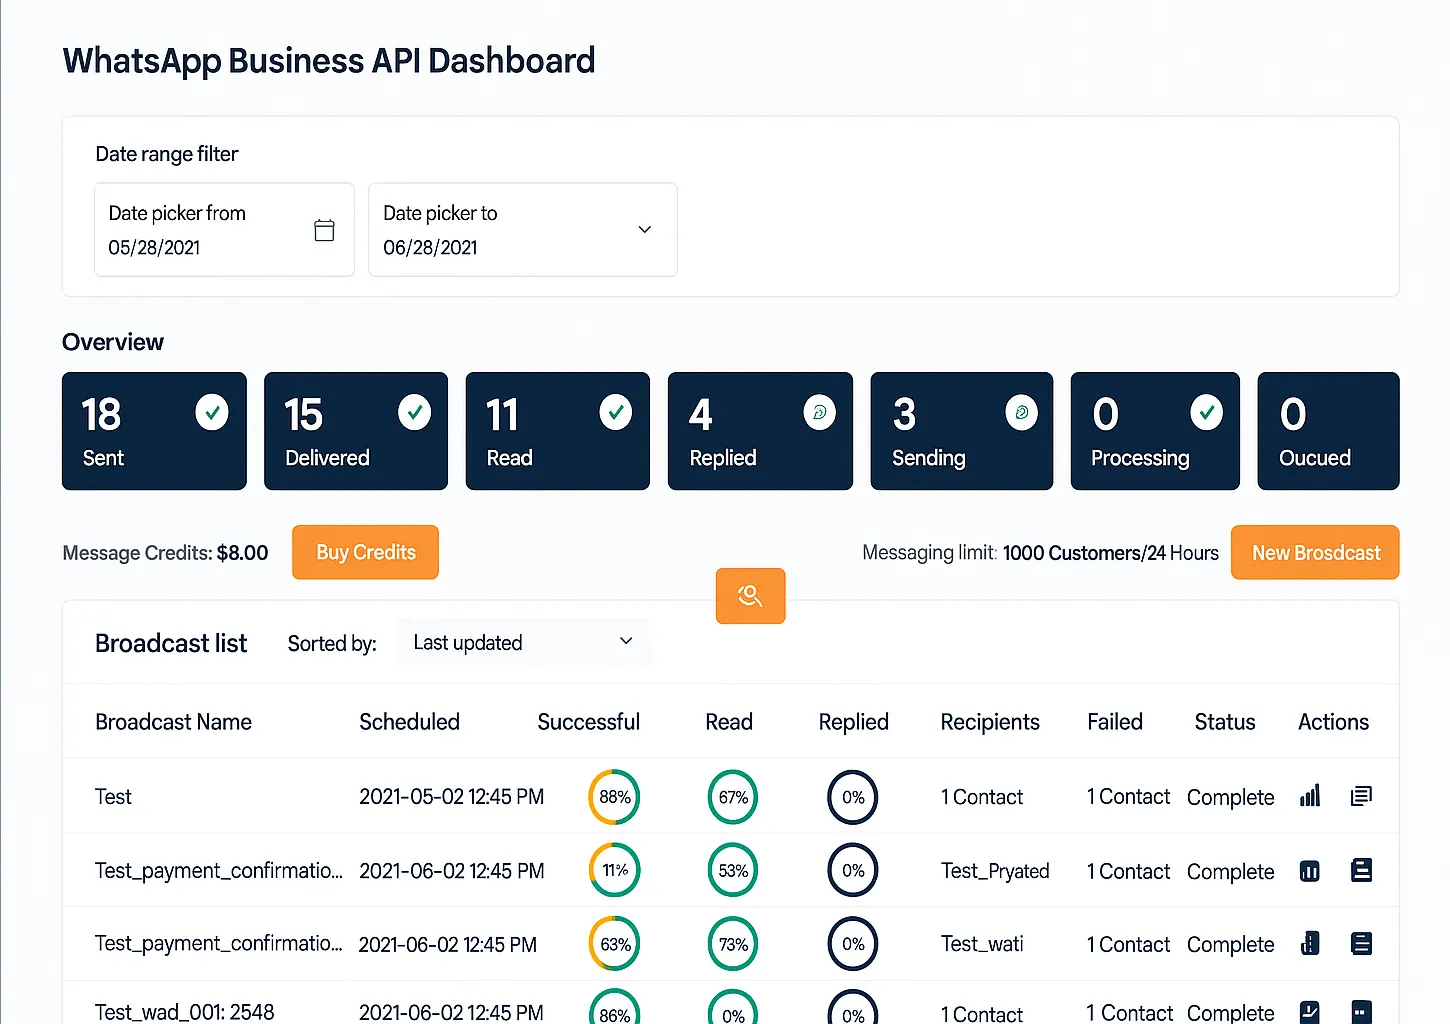Click the checkmark badge on the Sent card
The height and width of the screenshot is (1024, 1450).
pos(211,411)
